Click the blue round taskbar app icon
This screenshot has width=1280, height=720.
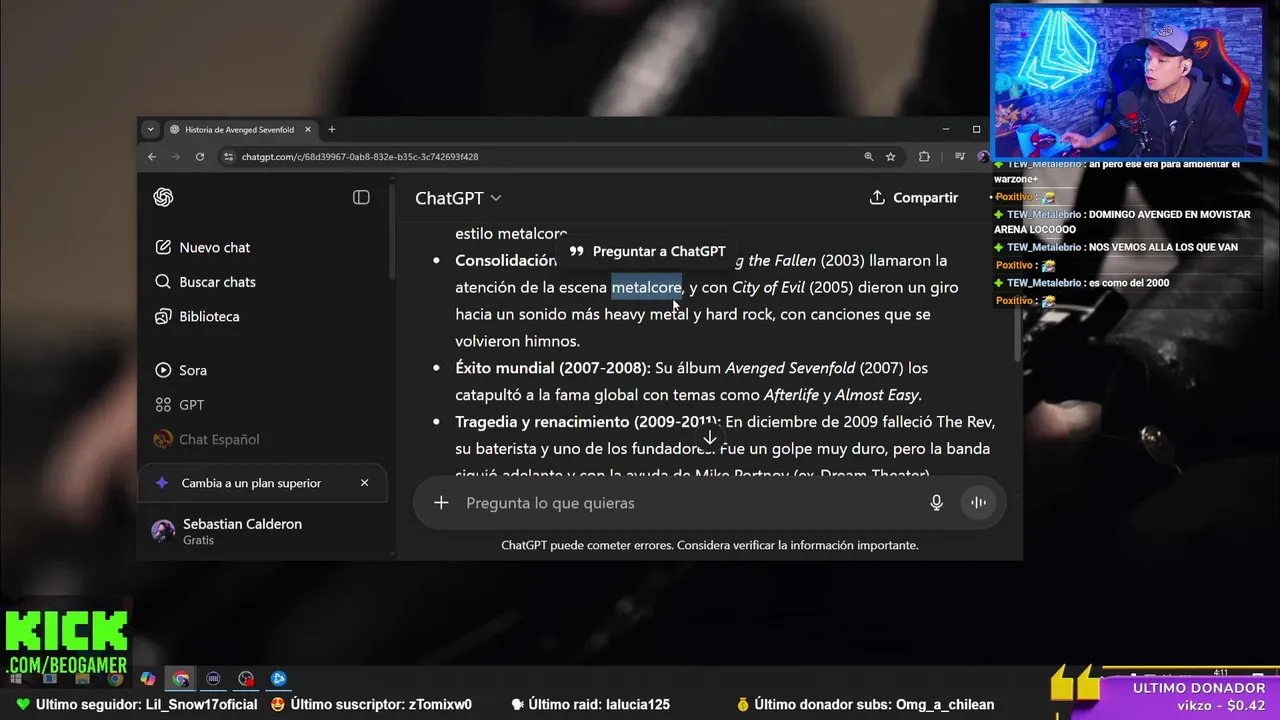pos(279,679)
